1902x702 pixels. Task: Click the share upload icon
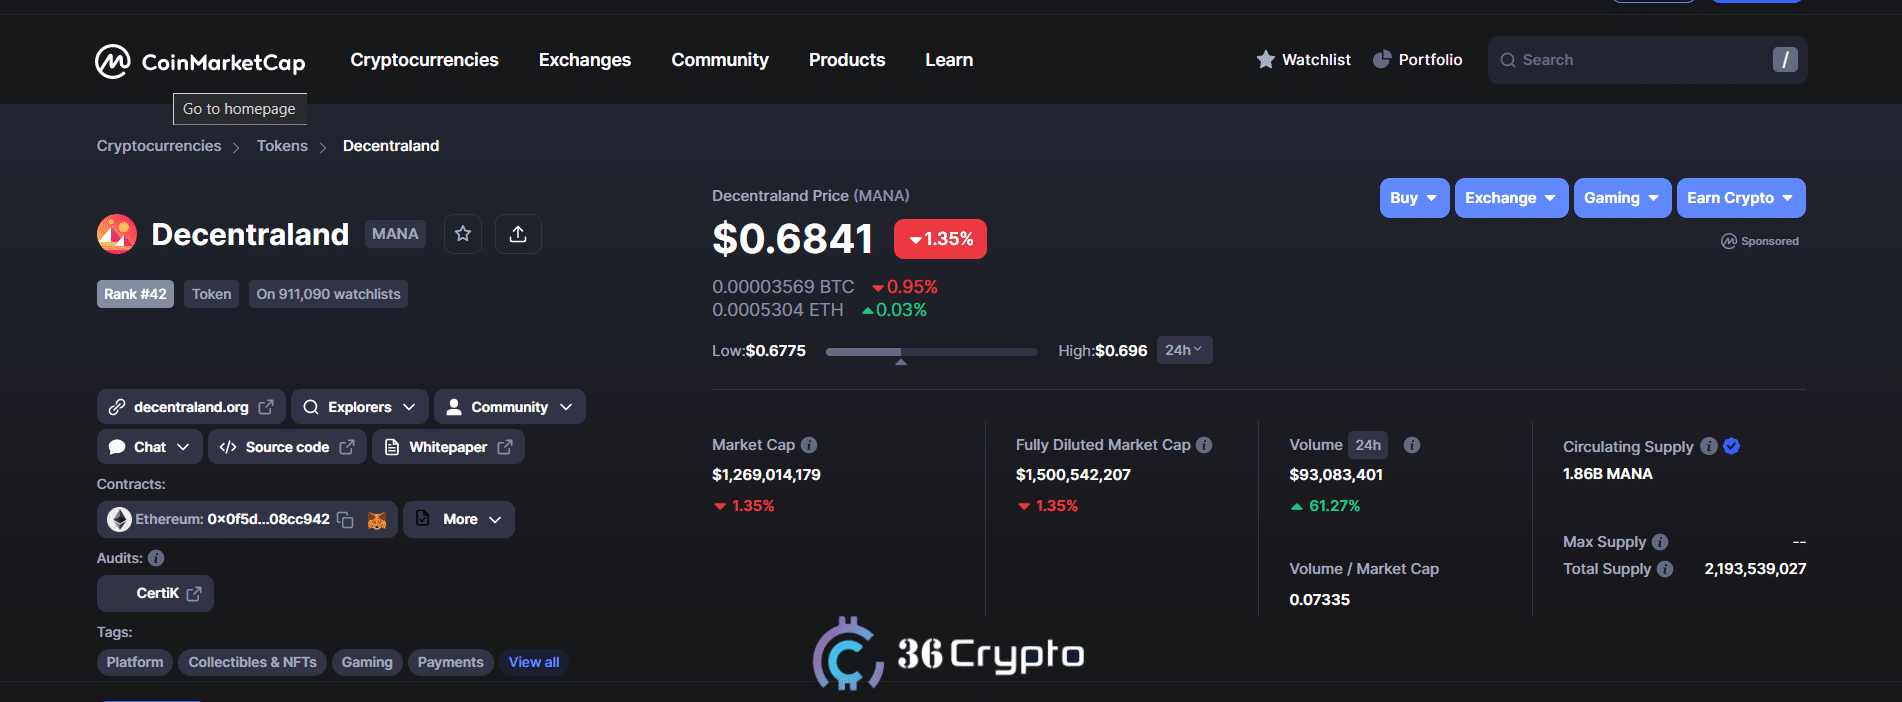pyautogui.click(x=518, y=234)
